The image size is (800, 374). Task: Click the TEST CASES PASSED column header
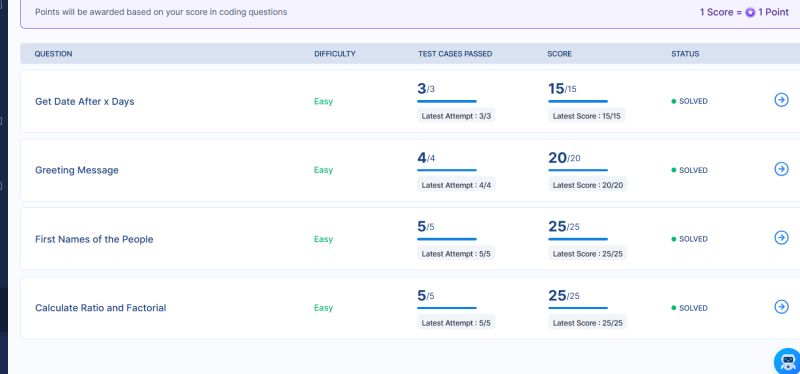pyautogui.click(x=455, y=54)
